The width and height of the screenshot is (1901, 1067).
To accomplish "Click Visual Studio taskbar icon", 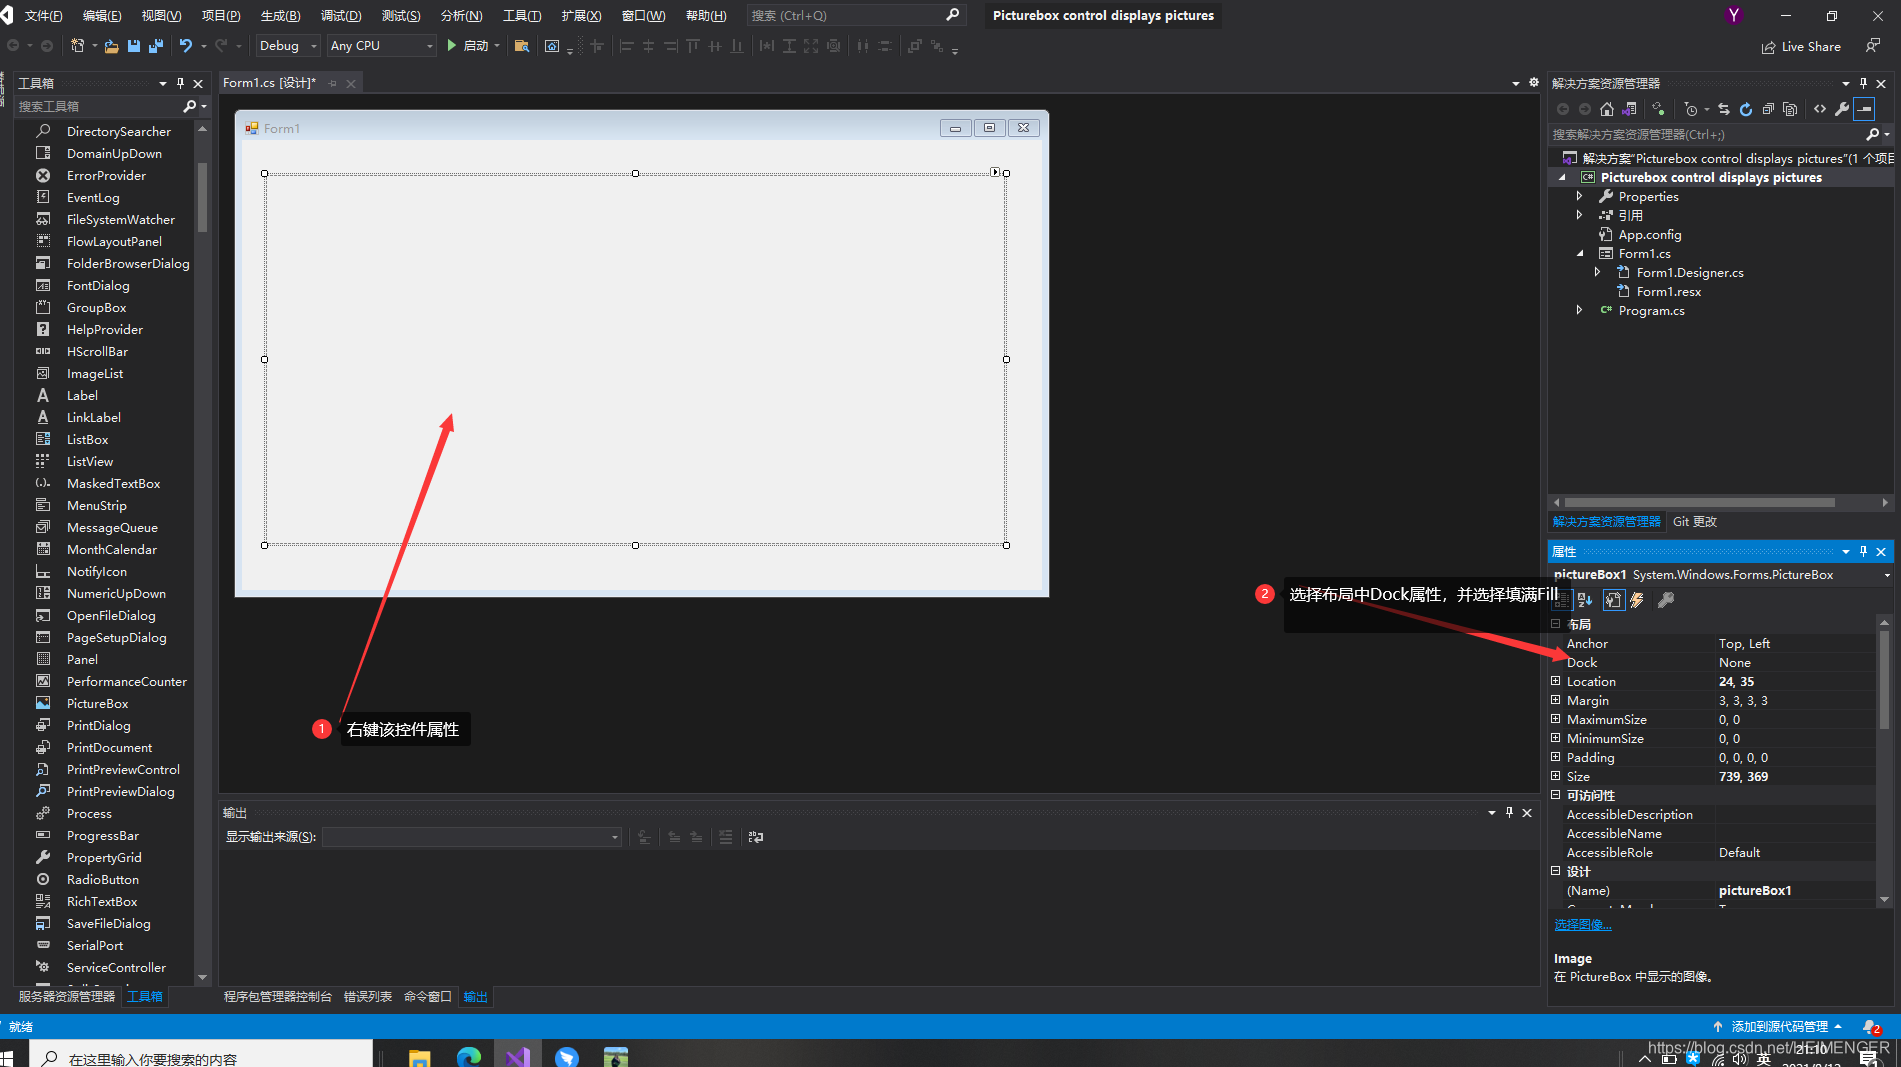I will tap(517, 1056).
